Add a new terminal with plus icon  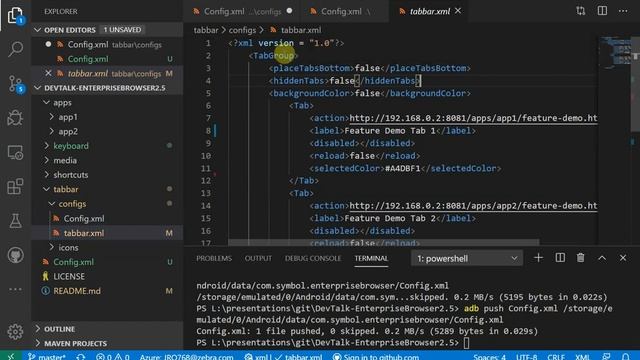(538, 258)
